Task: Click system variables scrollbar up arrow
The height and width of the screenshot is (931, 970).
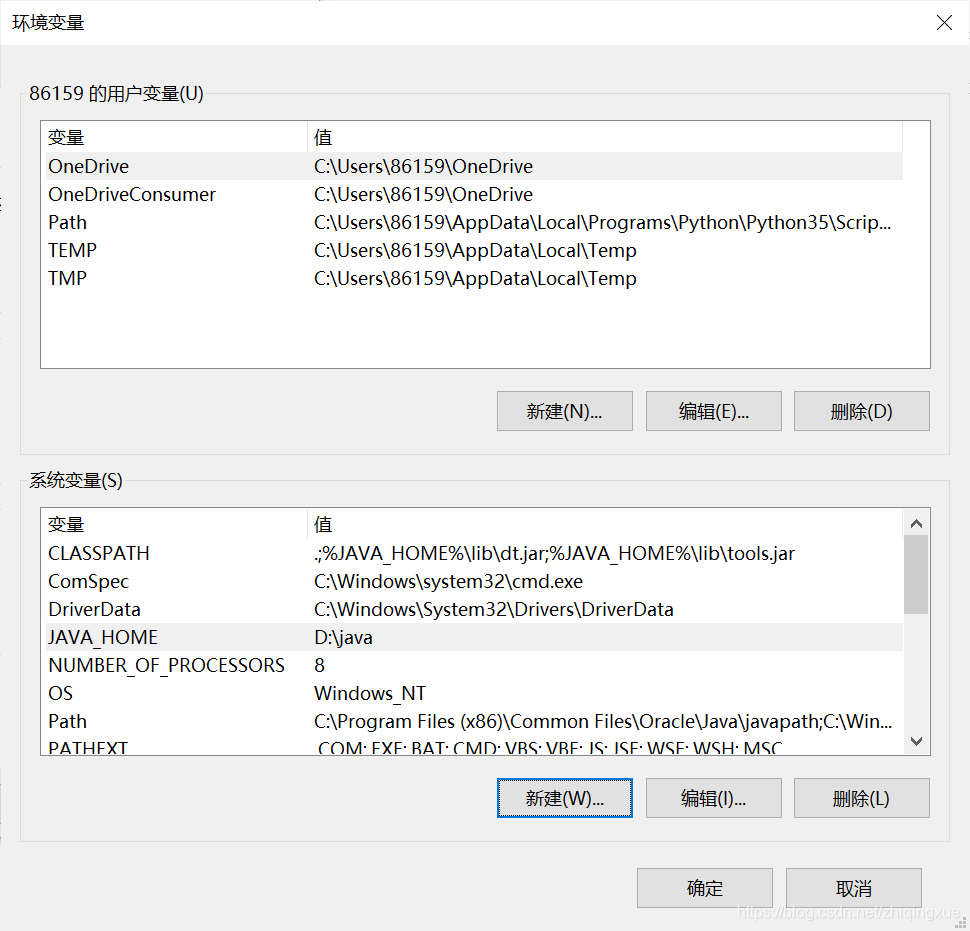Action: tap(917, 523)
